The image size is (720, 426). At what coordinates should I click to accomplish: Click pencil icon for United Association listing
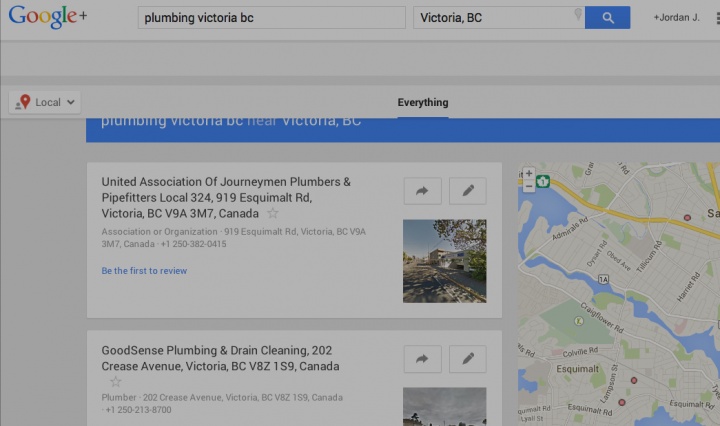click(467, 191)
